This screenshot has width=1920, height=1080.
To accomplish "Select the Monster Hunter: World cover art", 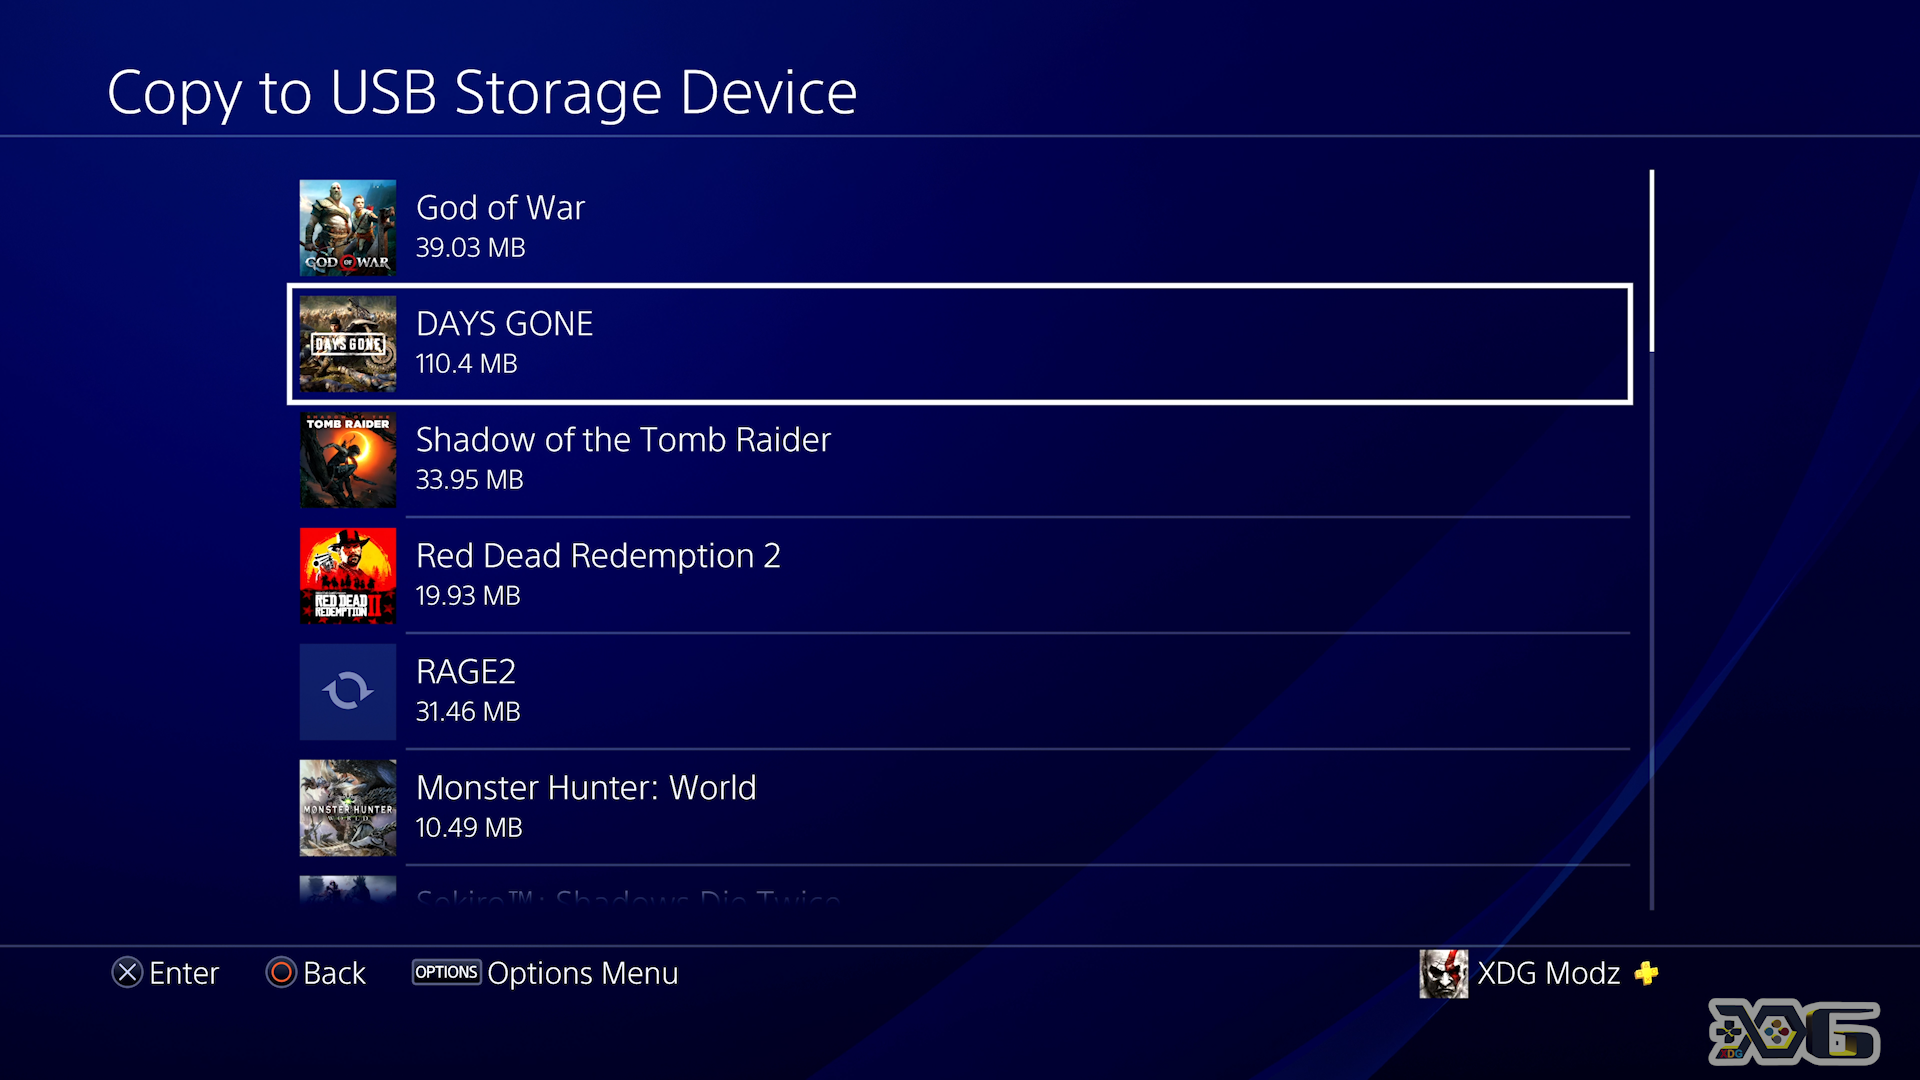I will coord(348,808).
